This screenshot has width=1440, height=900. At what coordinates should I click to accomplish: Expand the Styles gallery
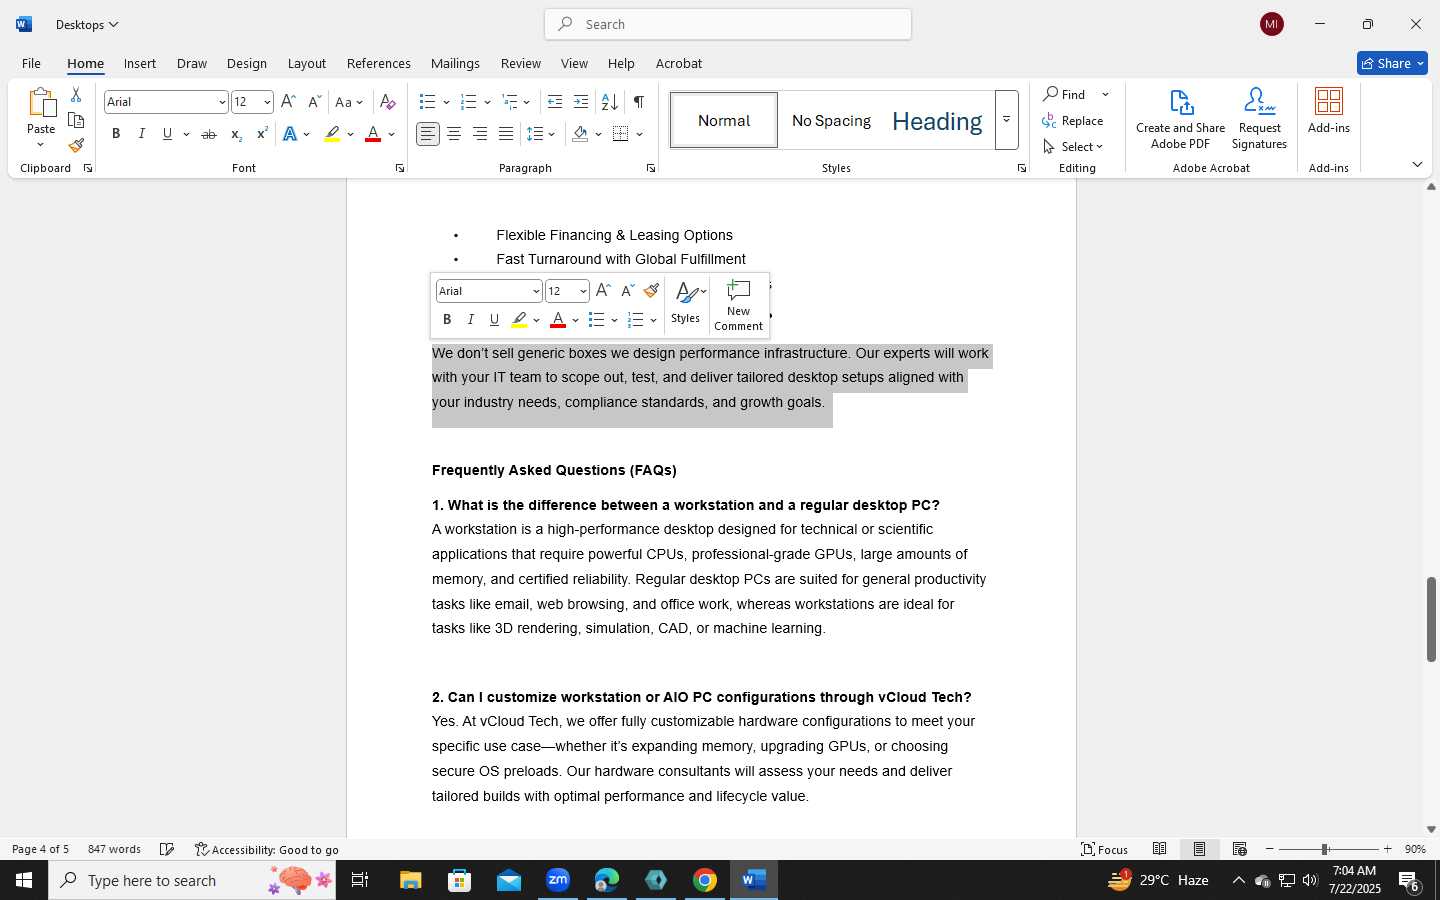click(x=1006, y=120)
